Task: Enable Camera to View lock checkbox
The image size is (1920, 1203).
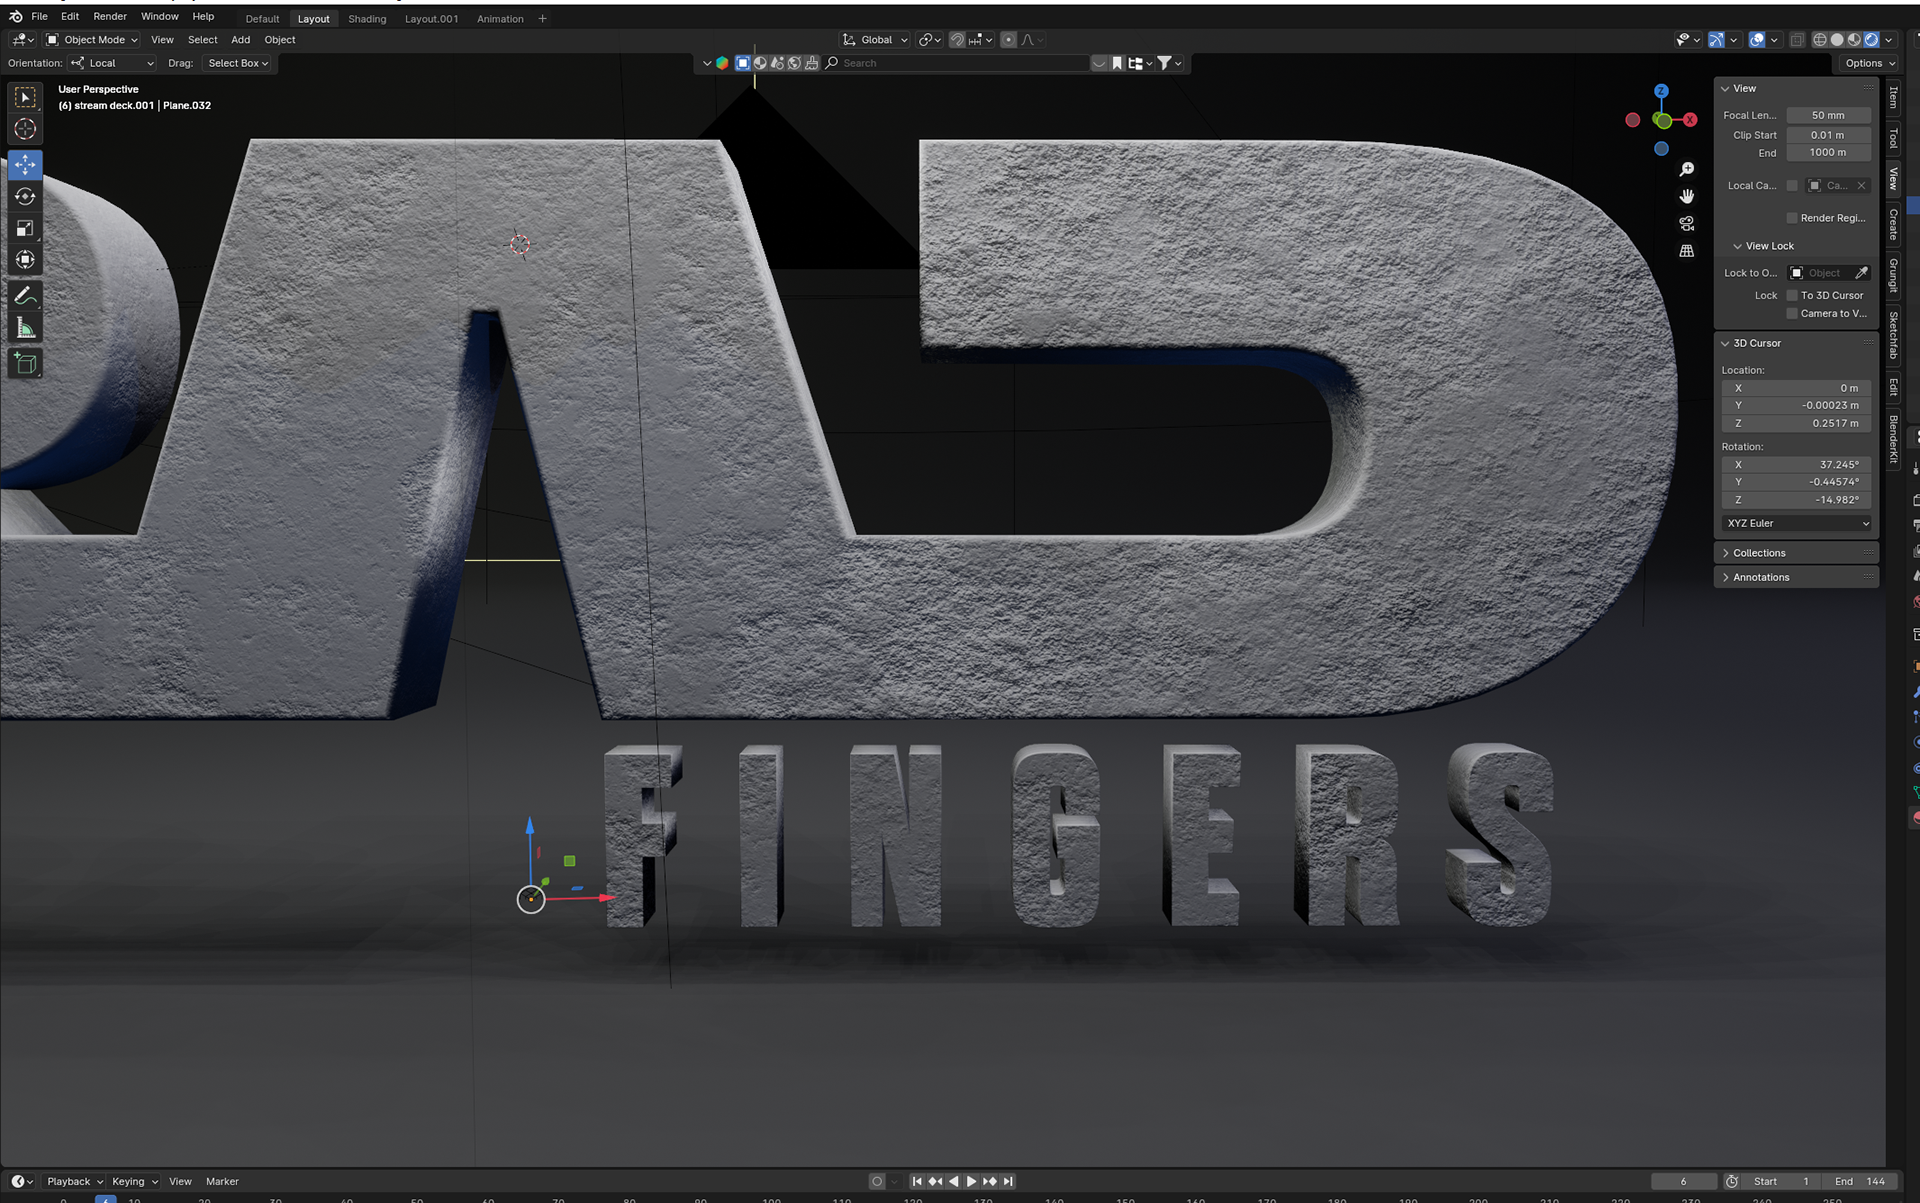Action: (x=1792, y=313)
